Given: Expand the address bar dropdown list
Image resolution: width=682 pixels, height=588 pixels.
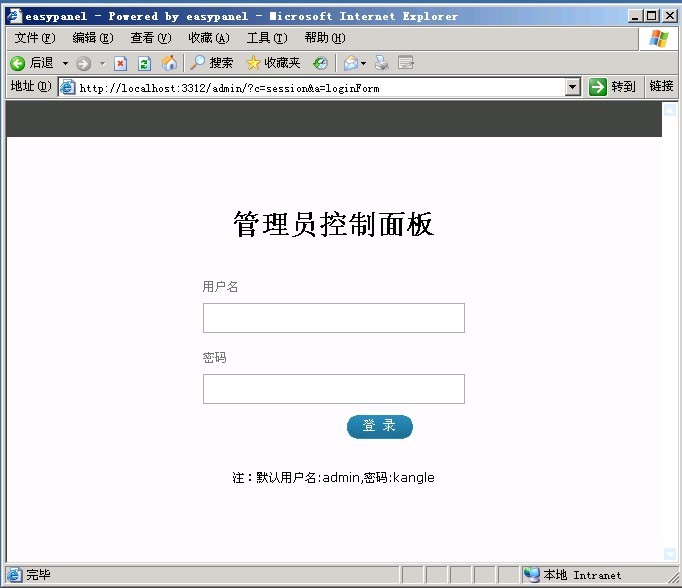Looking at the screenshot, I should [573, 87].
